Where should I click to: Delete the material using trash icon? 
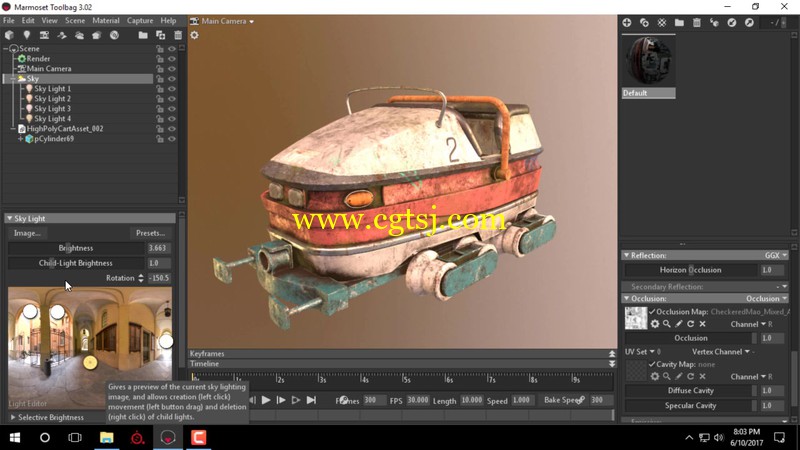pyautogui.click(x=696, y=22)
